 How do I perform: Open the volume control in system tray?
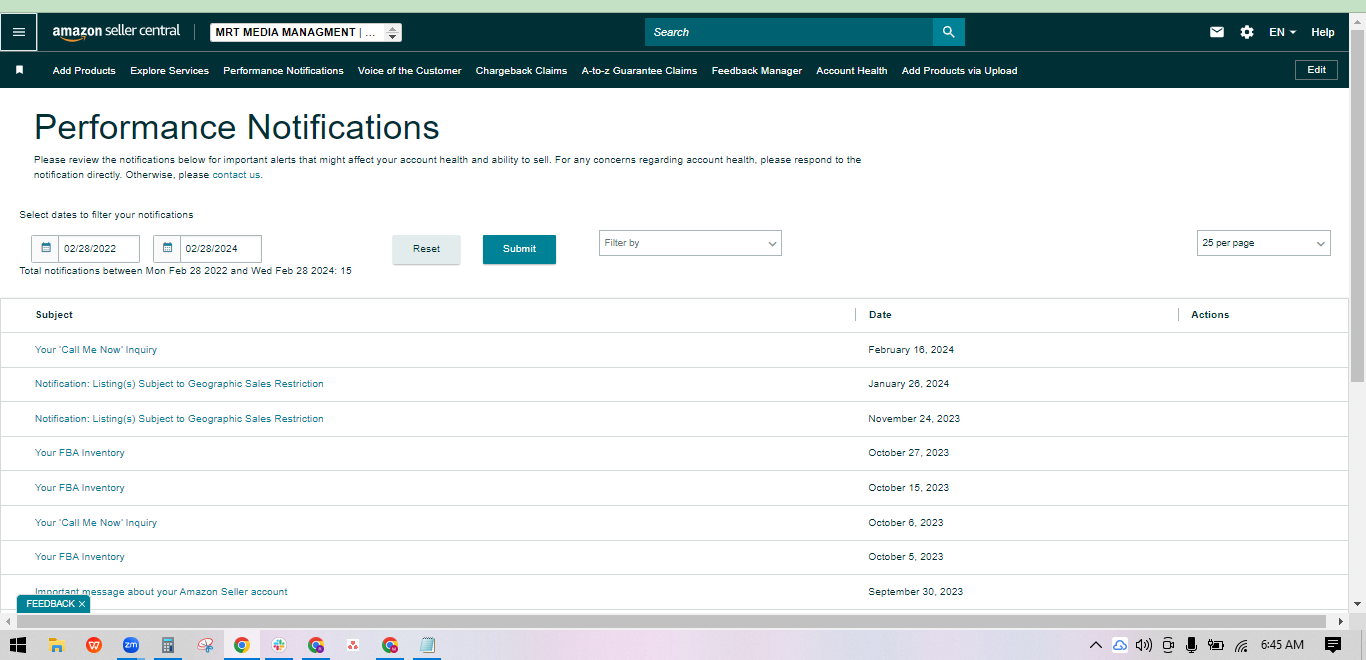pyautogui.click(x=1144, y=645)
